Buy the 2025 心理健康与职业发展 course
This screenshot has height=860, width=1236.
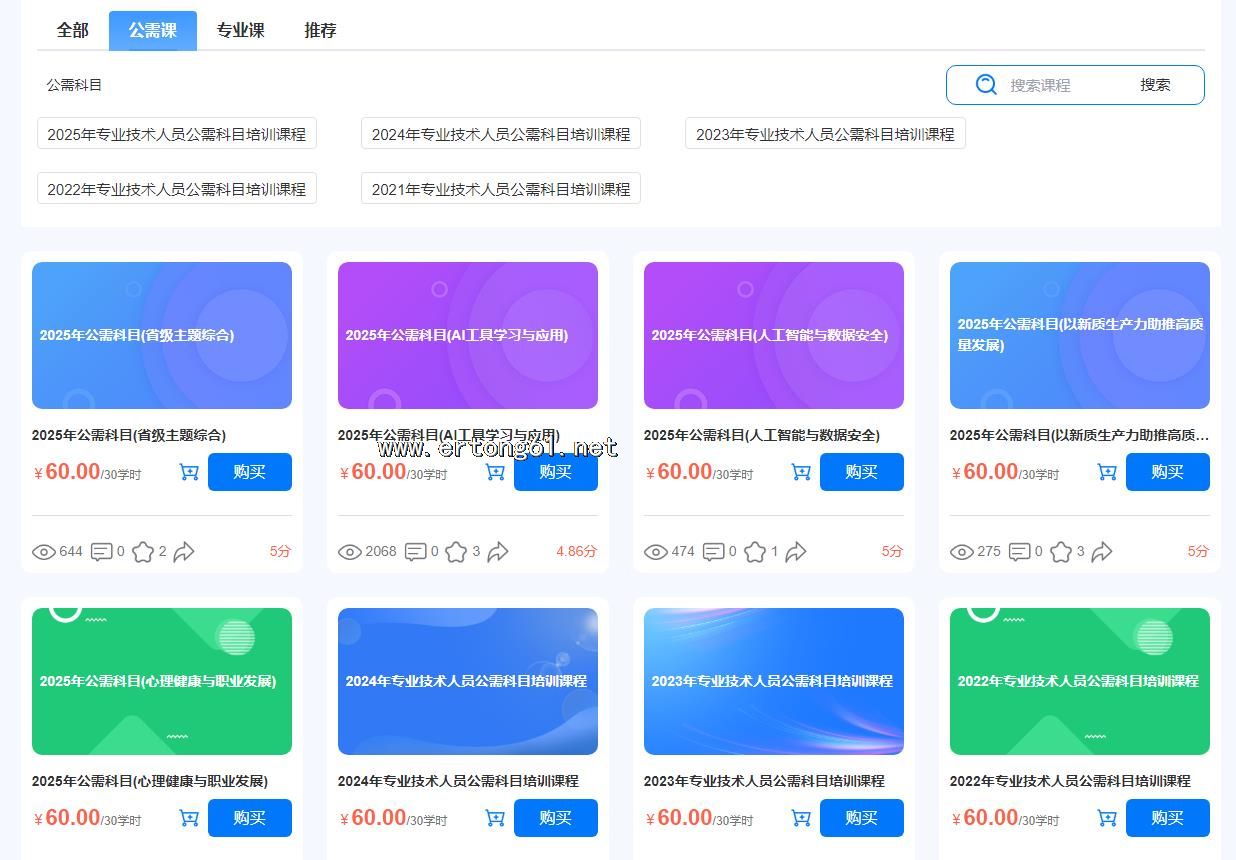[249, 818]
